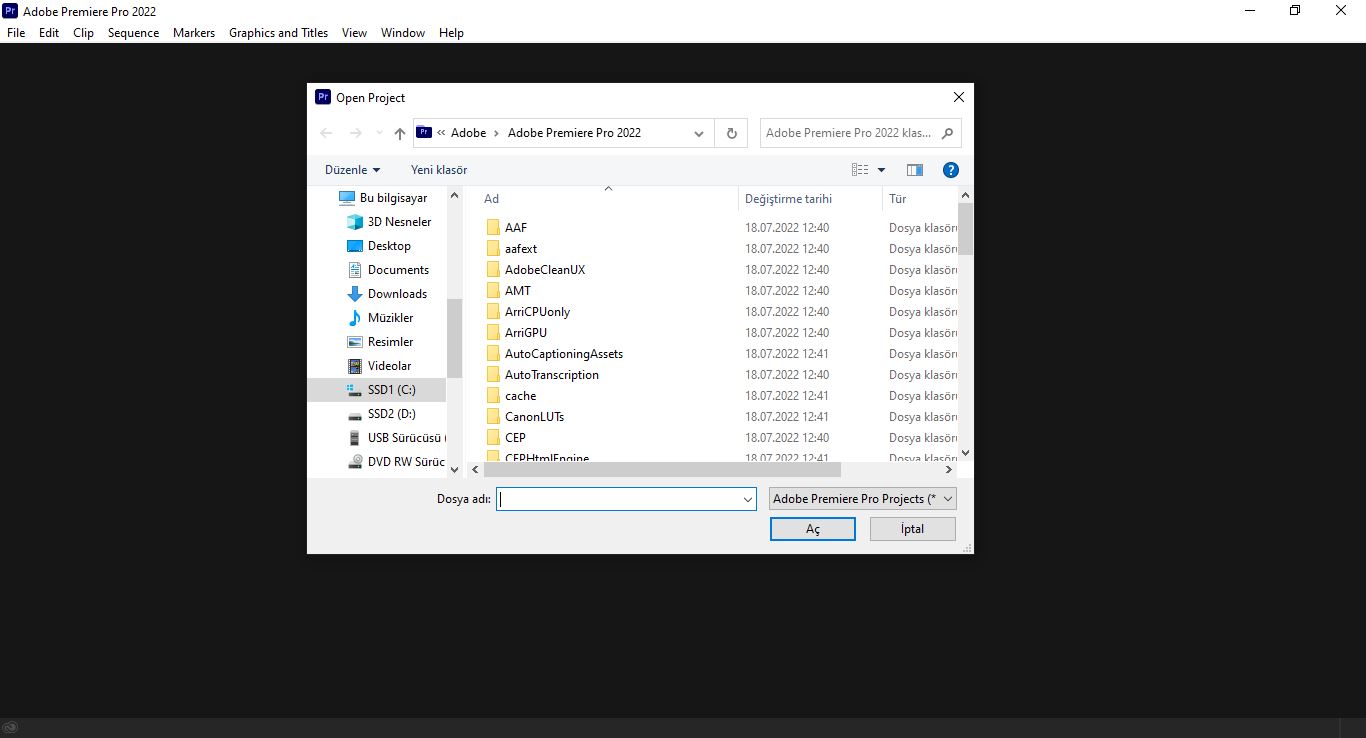Select the SSD2 (D:) drive
Viewport: 1366px width, 738px height.
(x=381, y=414)
